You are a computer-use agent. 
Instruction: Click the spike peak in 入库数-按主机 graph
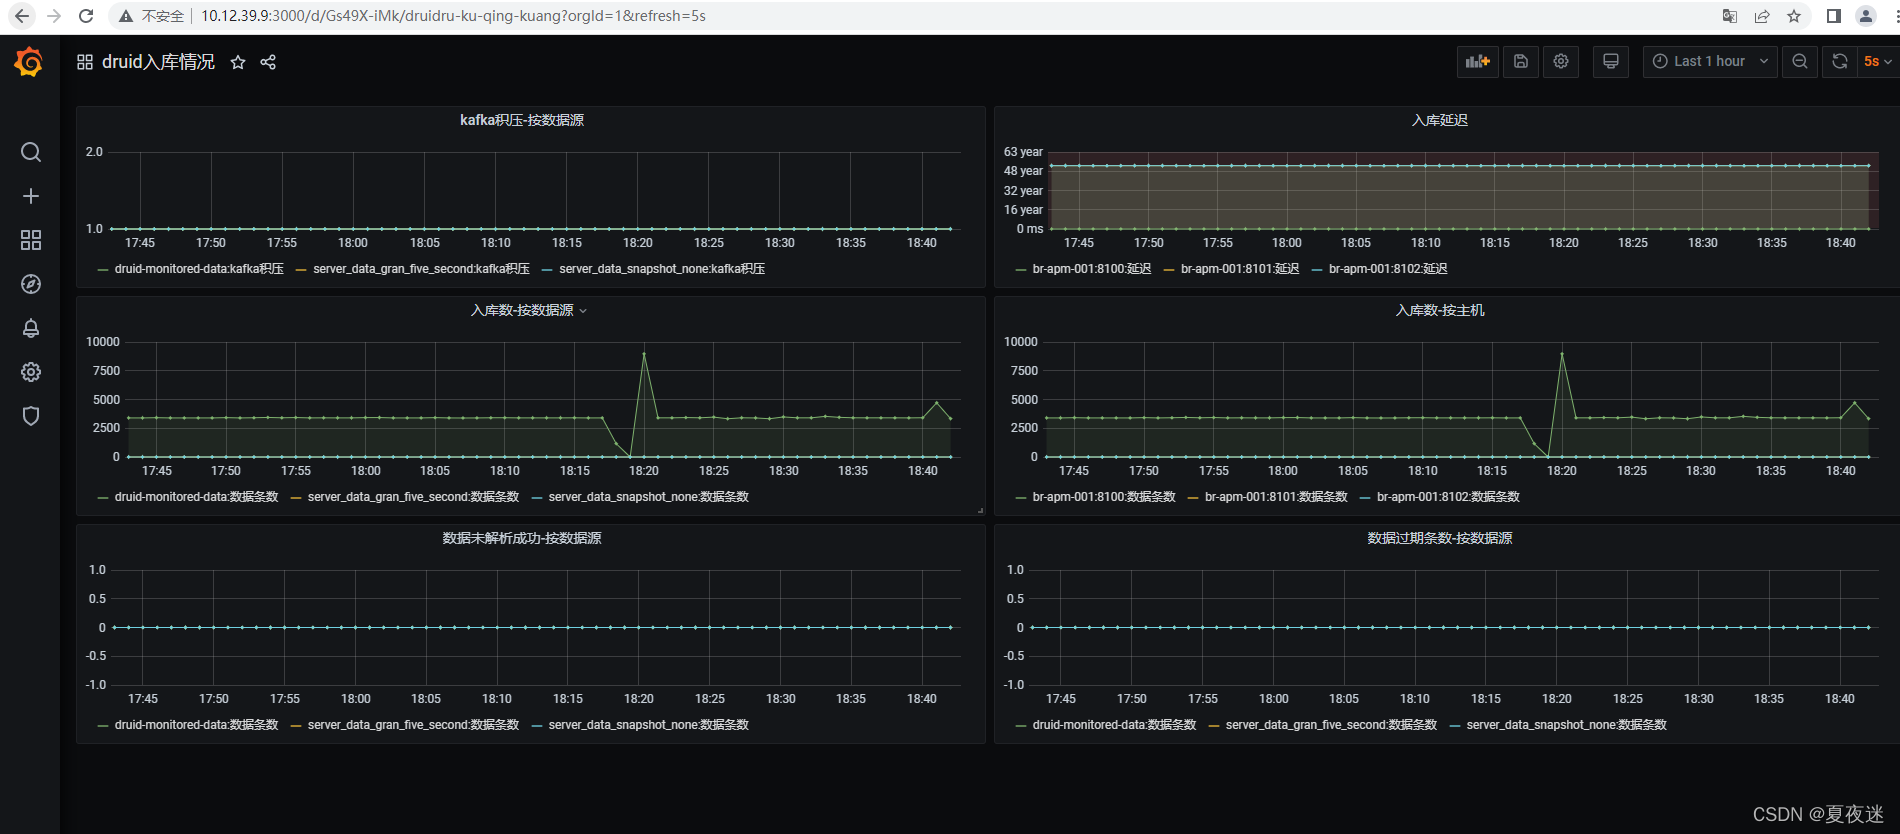coord(1561,354)
